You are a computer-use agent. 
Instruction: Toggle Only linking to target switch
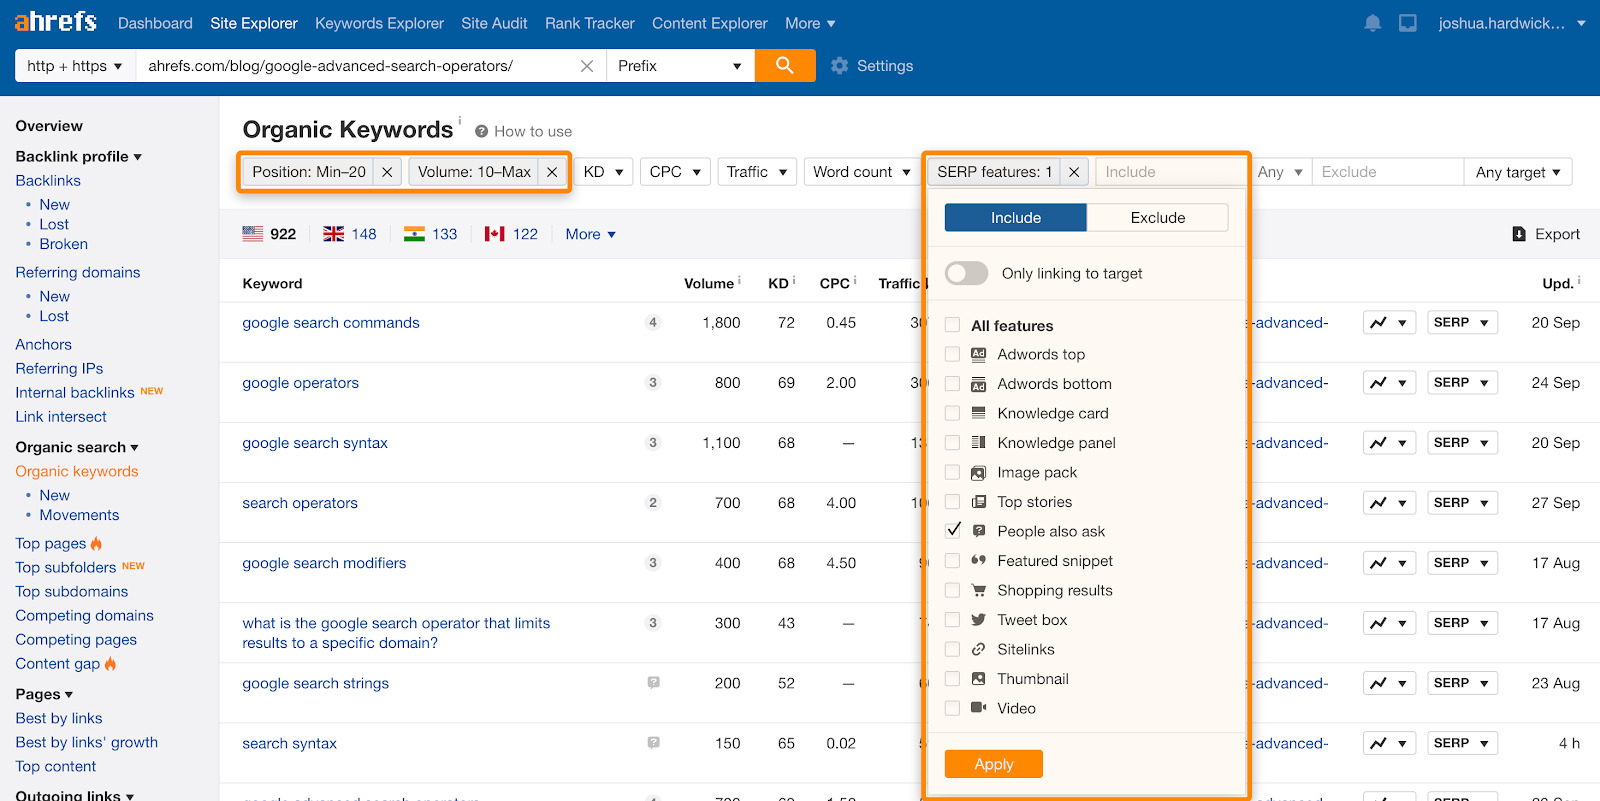click(x=966, y=273)
